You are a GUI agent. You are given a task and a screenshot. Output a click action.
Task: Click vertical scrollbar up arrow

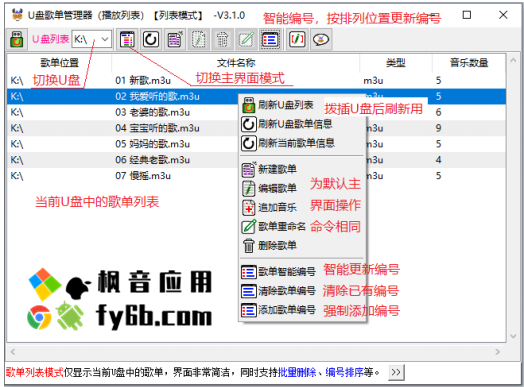(x=513, y=60)
